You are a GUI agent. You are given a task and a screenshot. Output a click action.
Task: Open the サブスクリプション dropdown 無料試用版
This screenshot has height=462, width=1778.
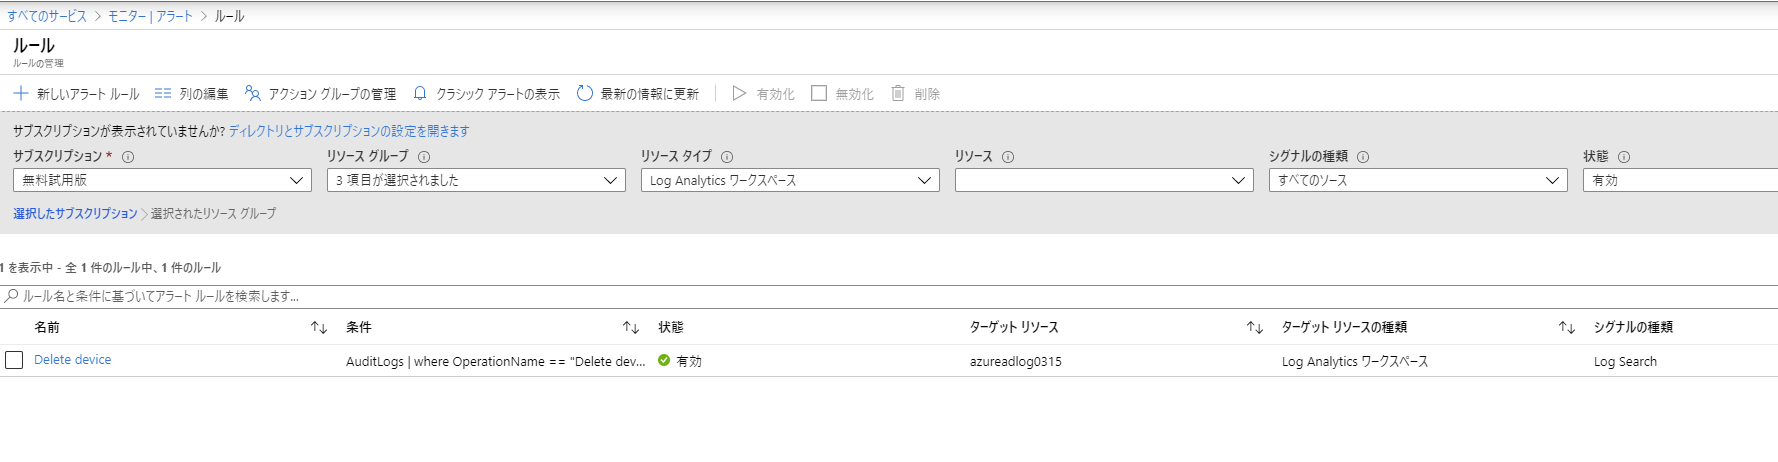[163, 180]
